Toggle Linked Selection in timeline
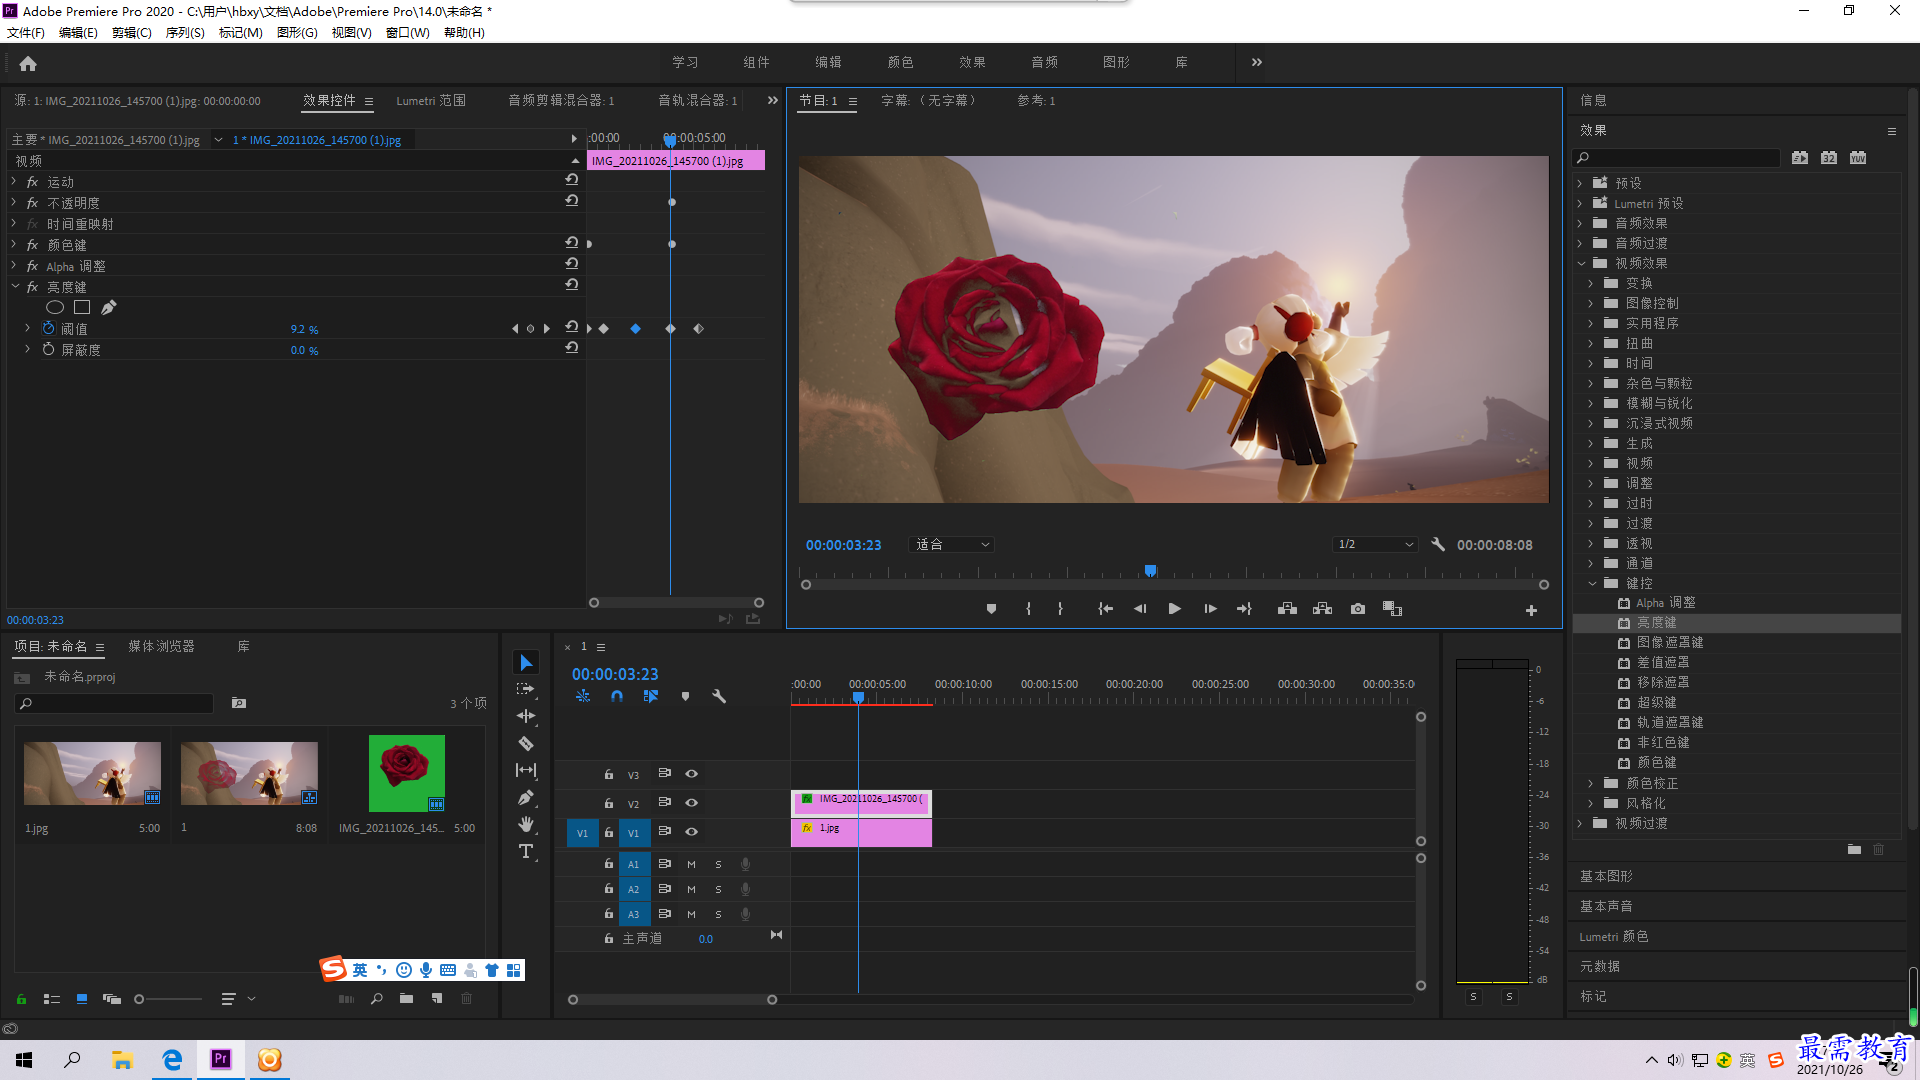This screenshot has height=1080, width=1920. 651,696
